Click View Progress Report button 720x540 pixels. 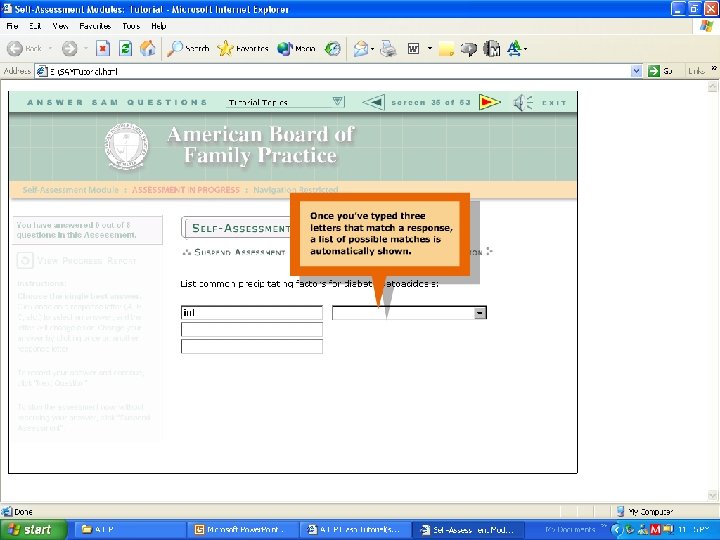point(78,261)
